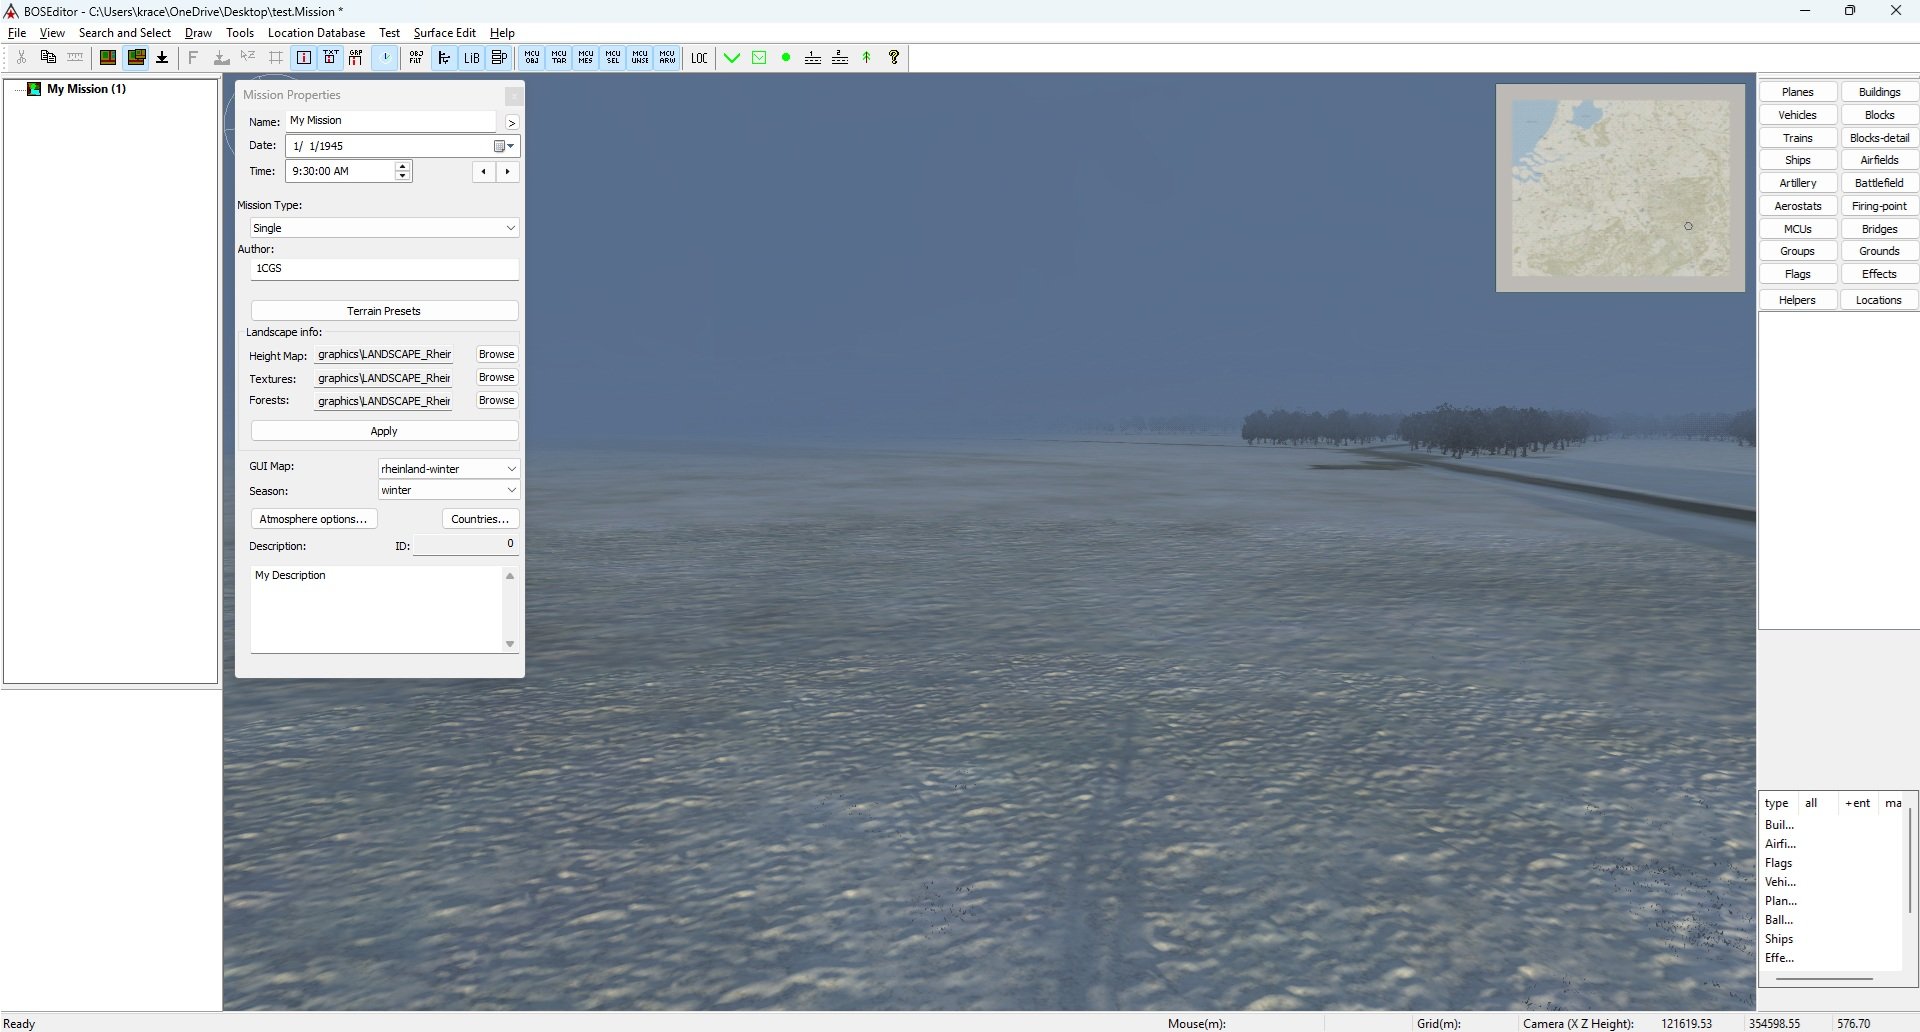Increment the time spinner up arrow
This screenshot has height=1032, width=1920.
point(402,166)
